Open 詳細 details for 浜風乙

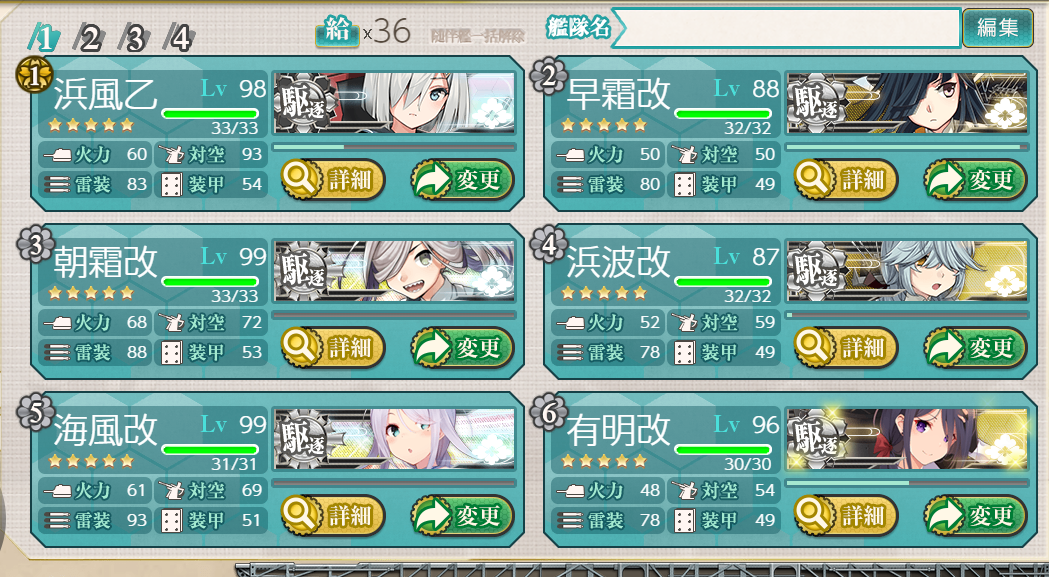tap(332, 179)
